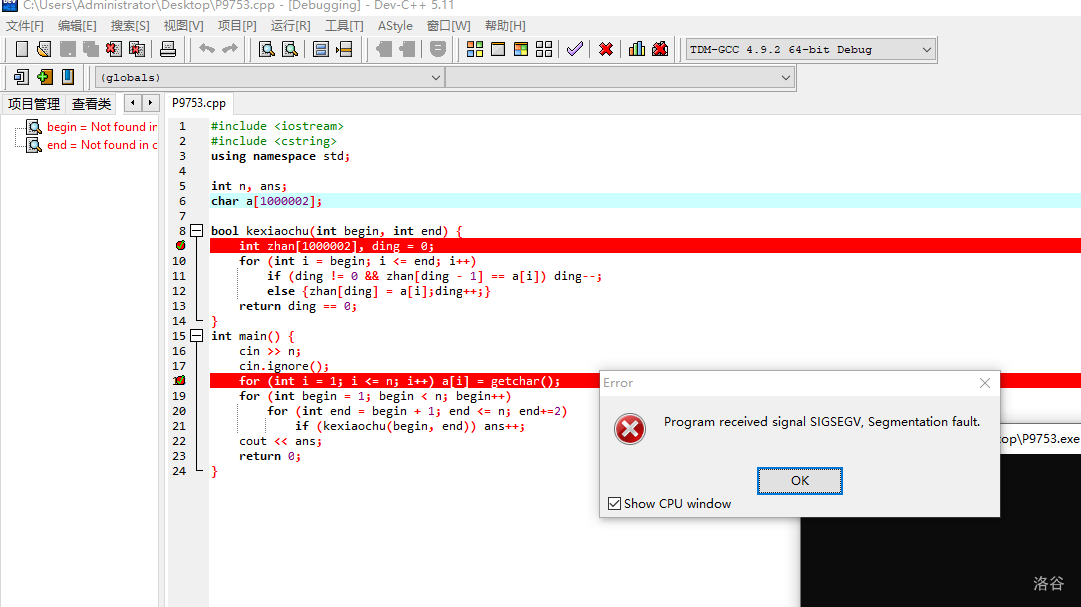Image resolution: width=1081 pixels, height=607 pixels.
Task: Switch to the 查看类 tab
Action: pos(92,104)
